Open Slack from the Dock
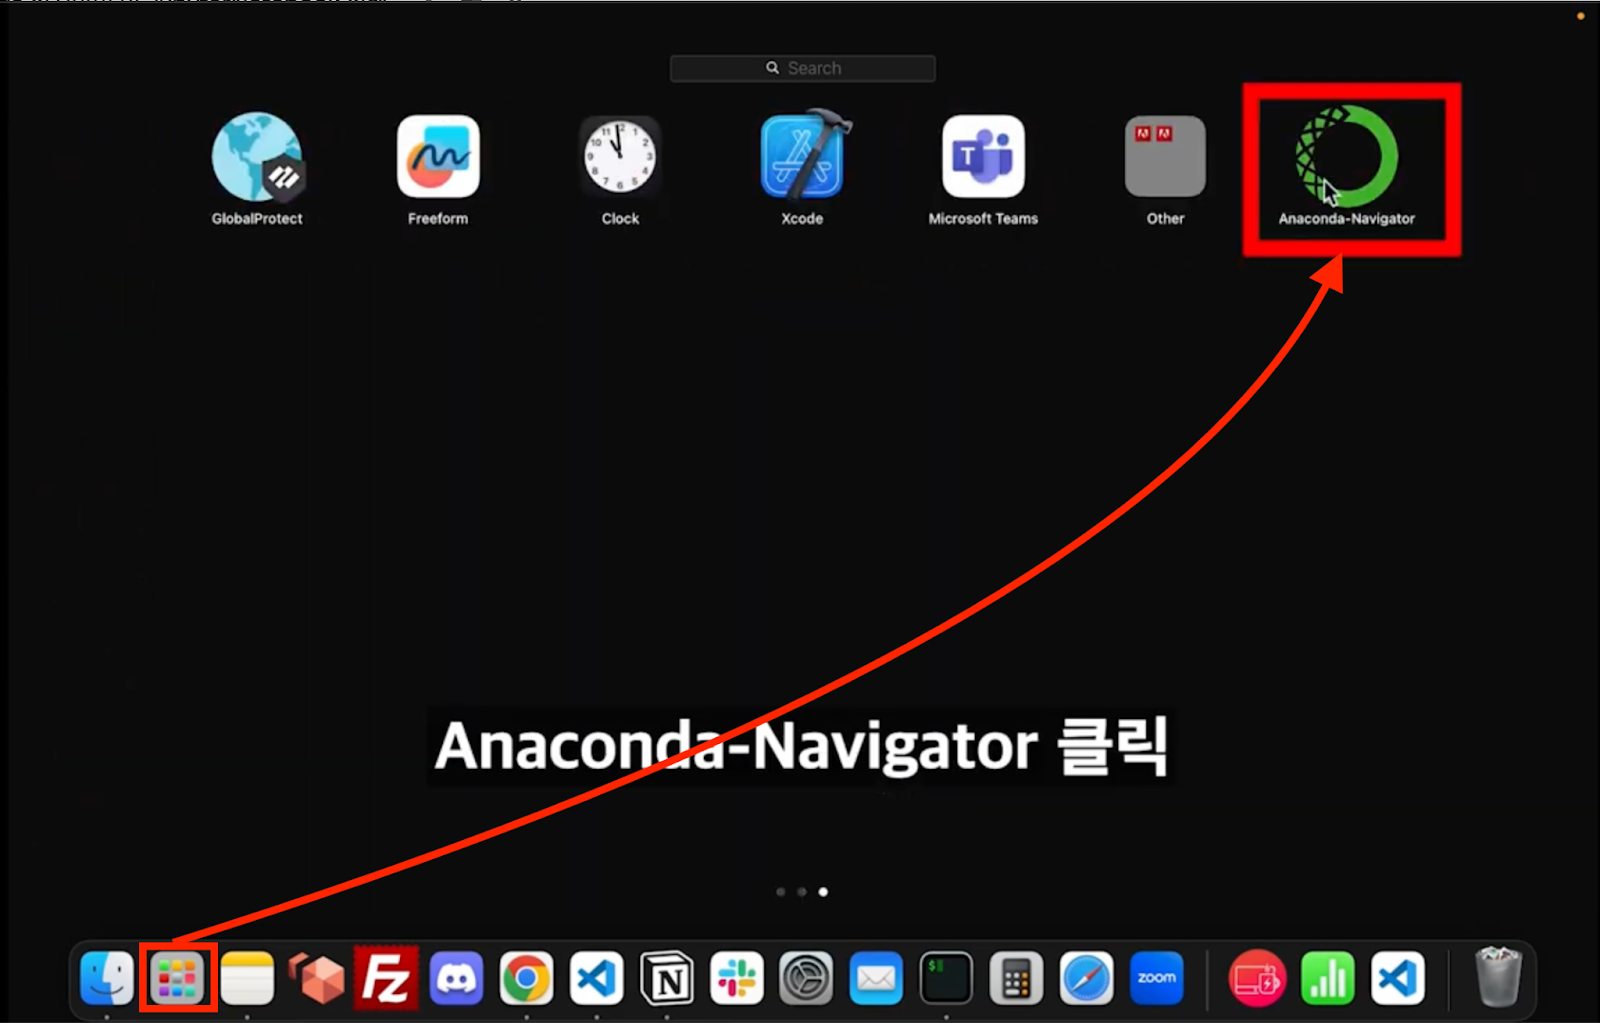 pyautogui.click(x=736, y=978)
